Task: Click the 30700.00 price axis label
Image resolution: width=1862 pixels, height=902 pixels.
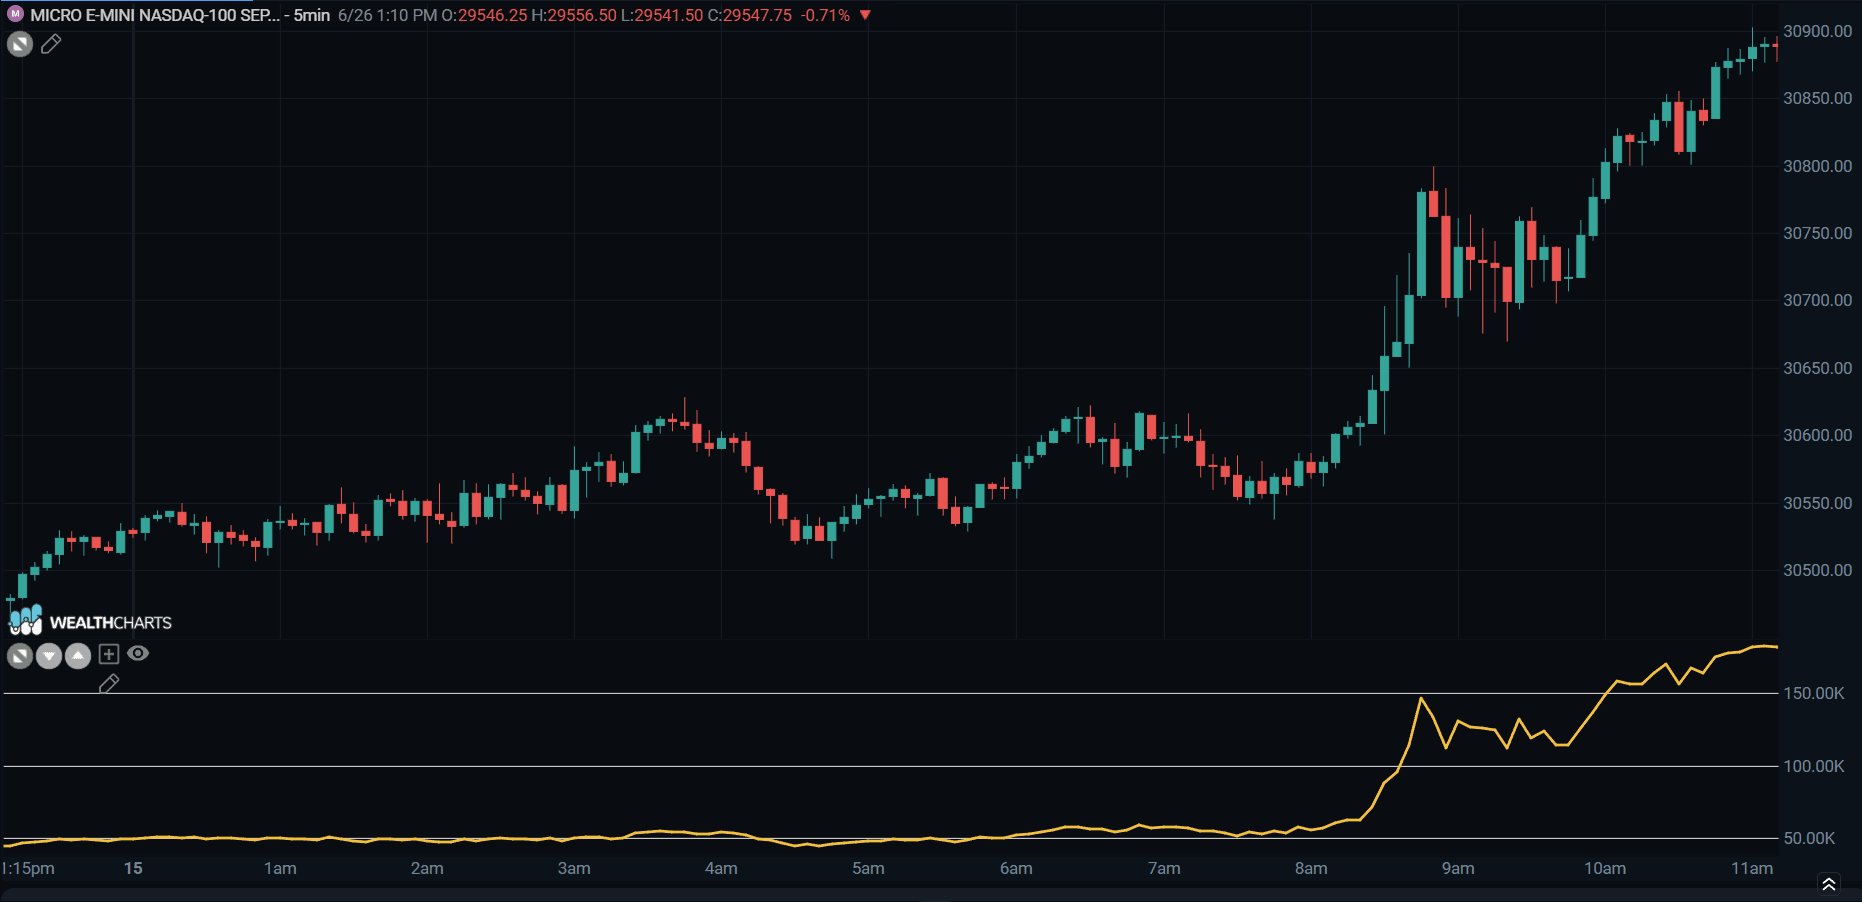Action: point(1818,300)
